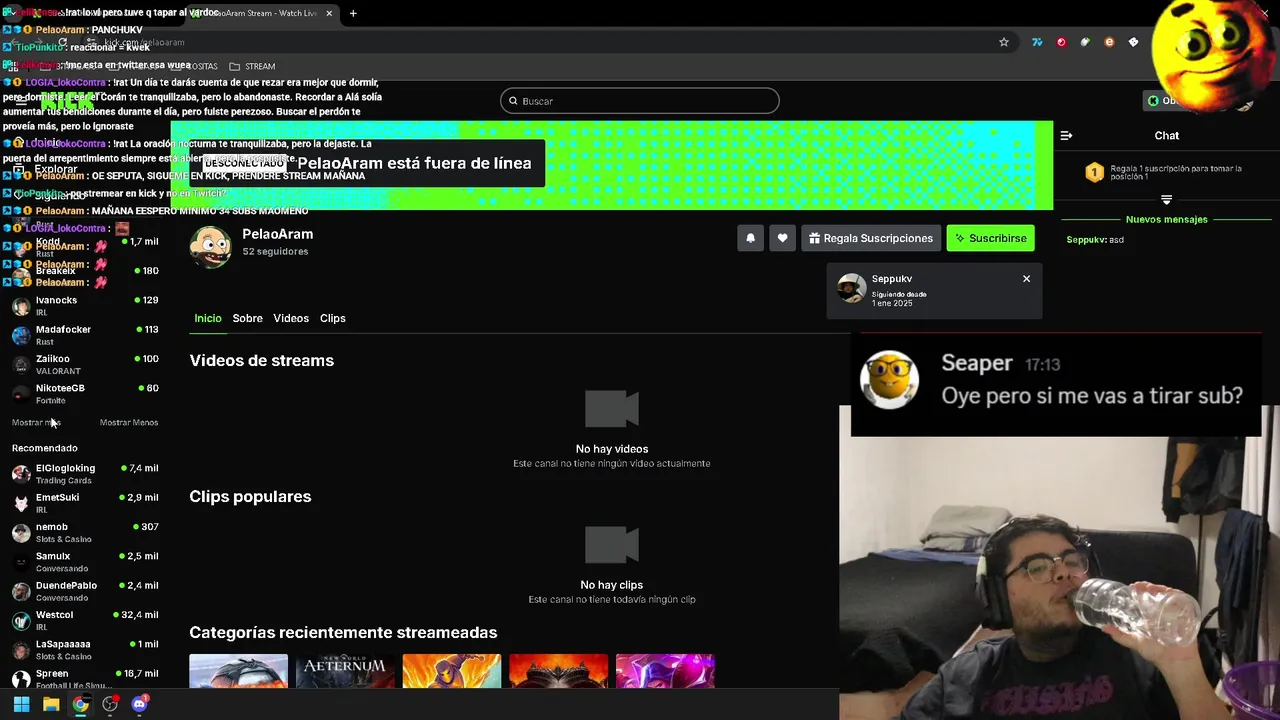Image resolution: width=1280 pixels, height=720 pixels.
Task: Open the New World Aeternum category thumbnail
Action: click(x=345, y=671)
